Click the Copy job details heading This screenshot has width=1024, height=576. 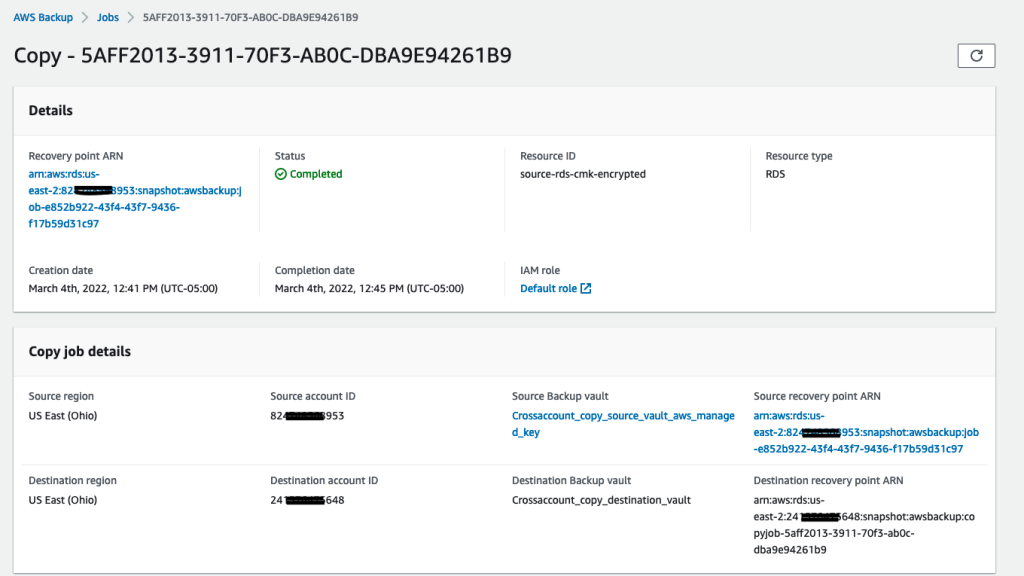(x=82, y=351)
